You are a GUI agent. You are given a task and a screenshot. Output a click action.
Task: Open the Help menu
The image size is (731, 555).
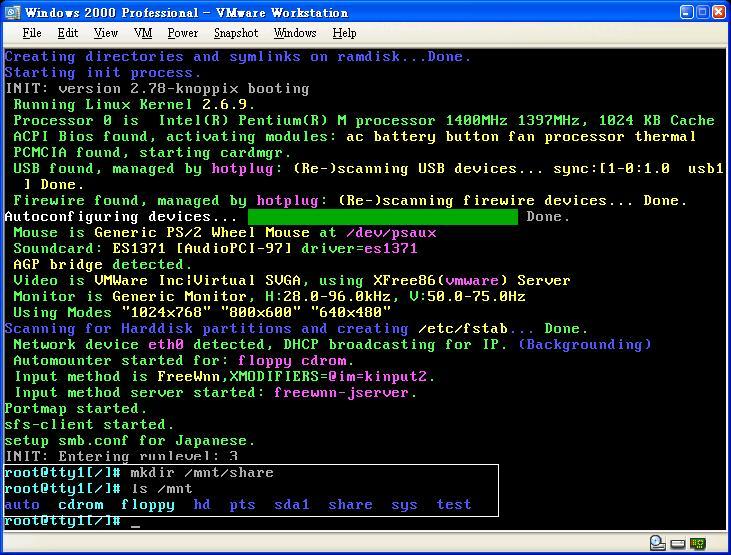point(344,33)
